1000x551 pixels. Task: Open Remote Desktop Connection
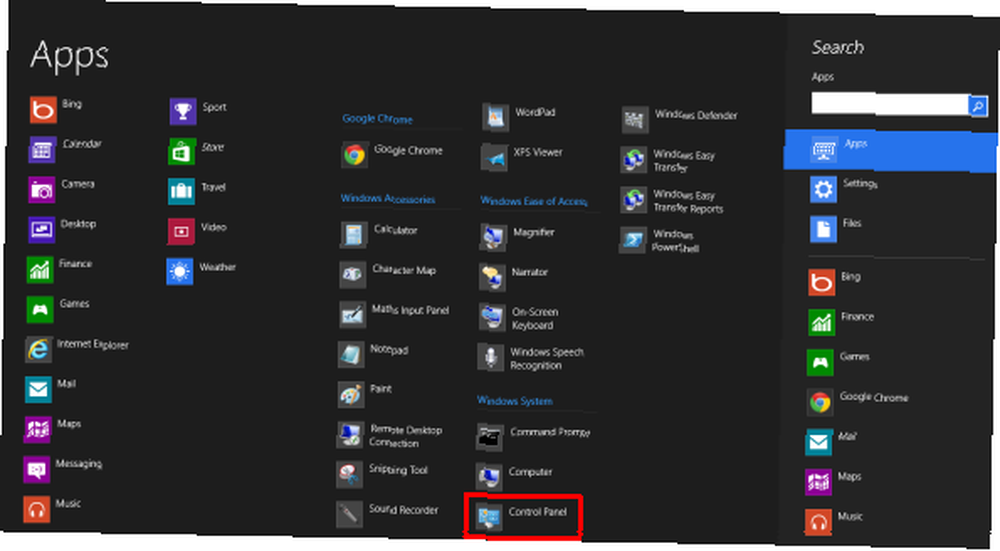pos(390,435)
